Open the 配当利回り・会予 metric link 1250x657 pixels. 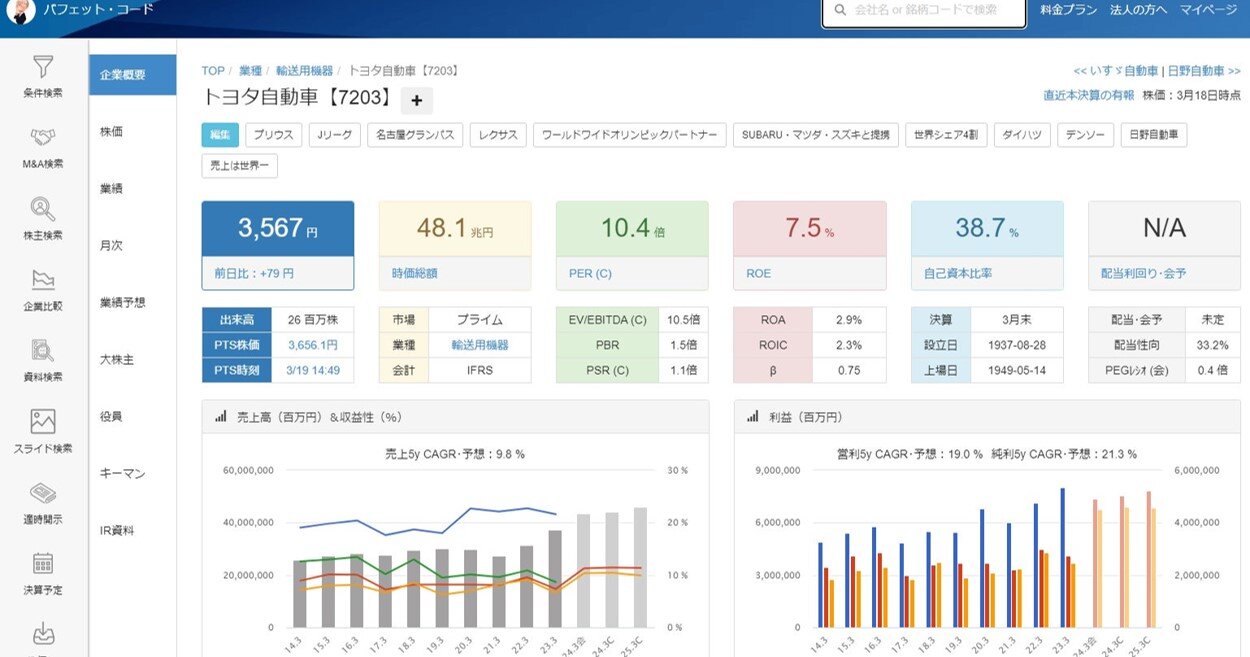point(1143,272)
